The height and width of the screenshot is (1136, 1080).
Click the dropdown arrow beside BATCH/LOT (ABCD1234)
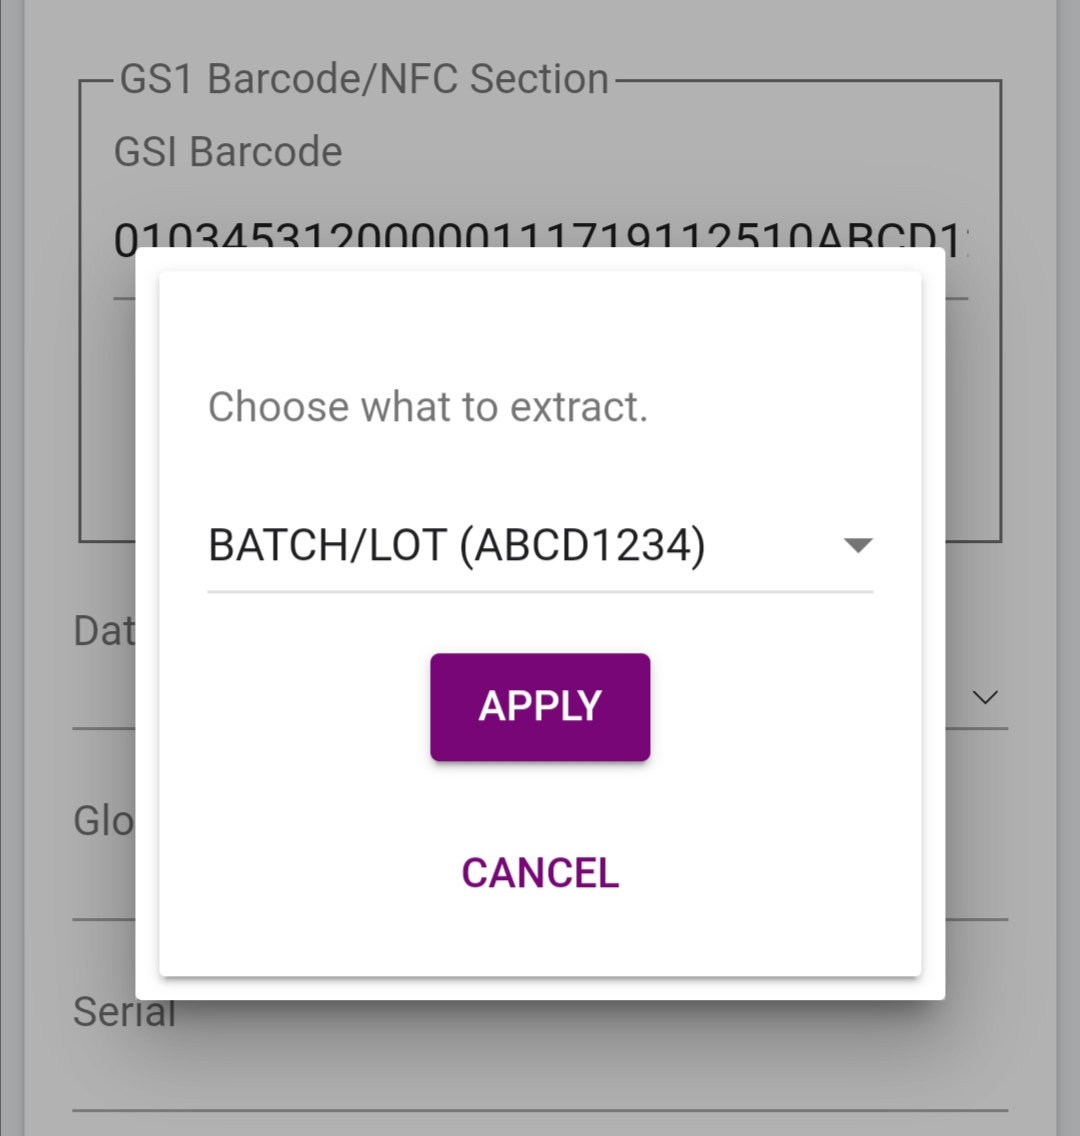pos(858,545)
